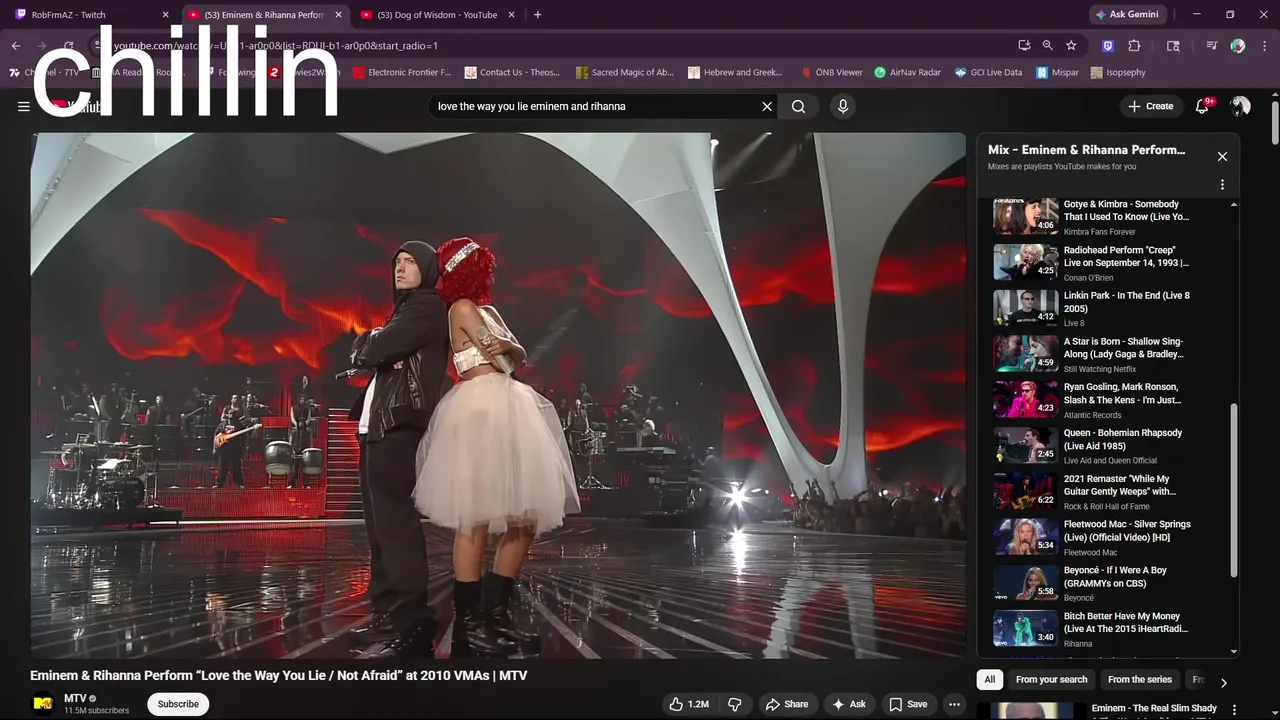Click the Ask Gemini button
Image resolution: width=1280 pixels, height=720 pixels.
point(1127,15)
